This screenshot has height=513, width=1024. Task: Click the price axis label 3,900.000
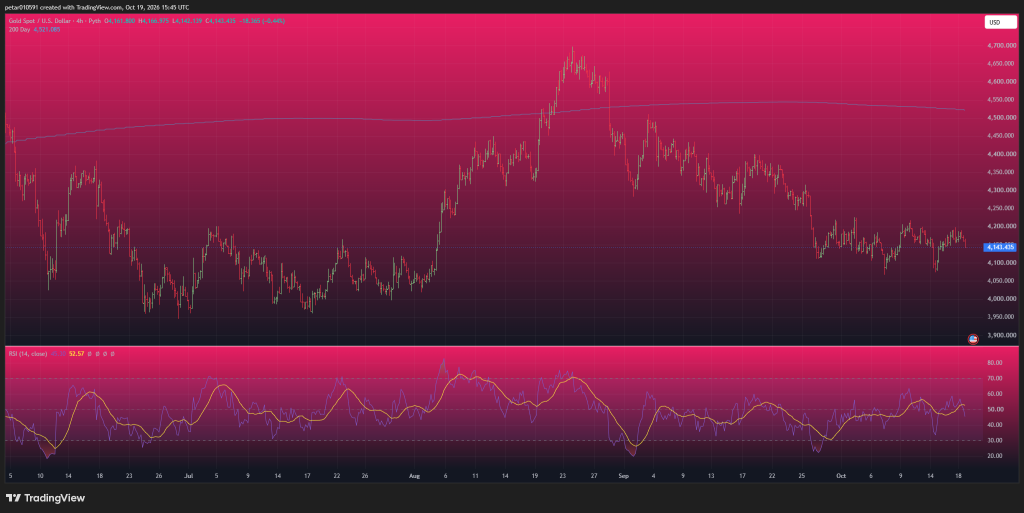(1002, 335)
